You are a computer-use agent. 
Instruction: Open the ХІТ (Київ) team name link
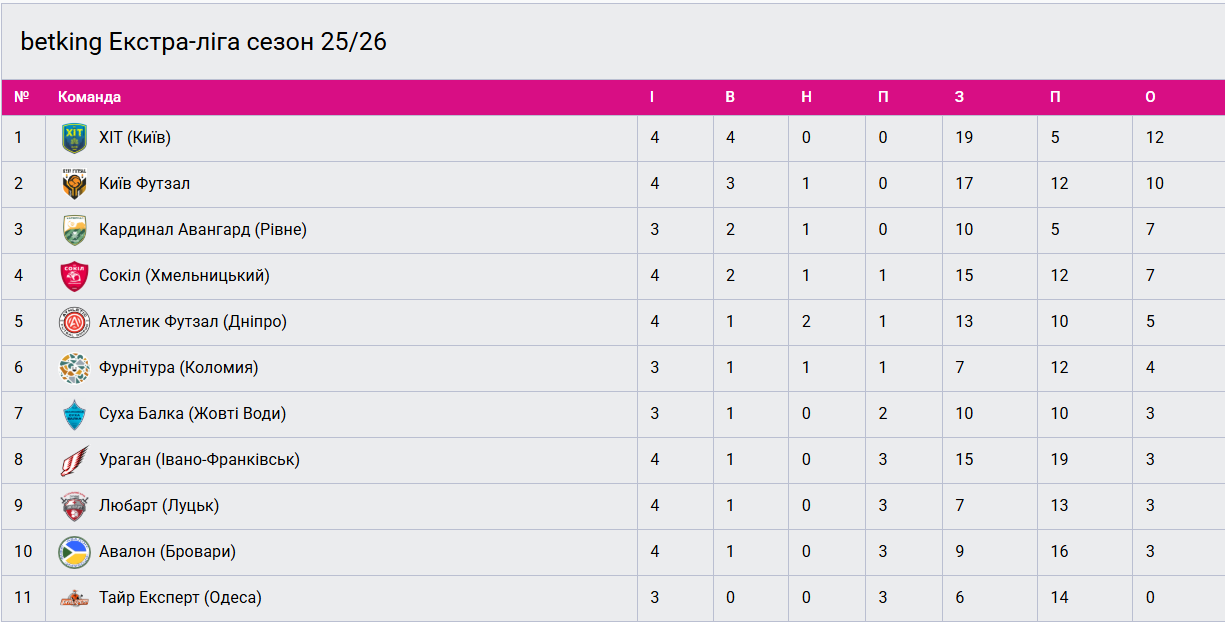(x=135, y=138)
